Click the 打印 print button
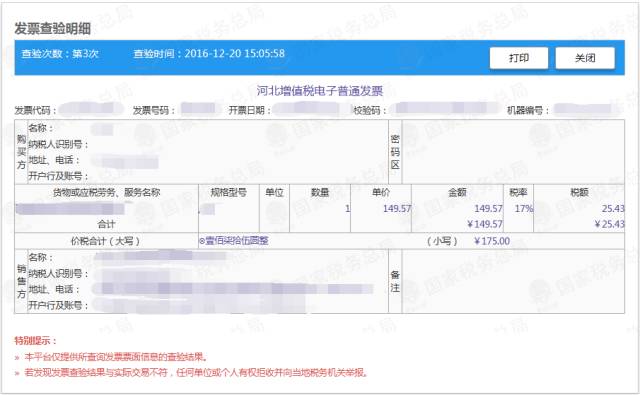 (x=519, y=58)
